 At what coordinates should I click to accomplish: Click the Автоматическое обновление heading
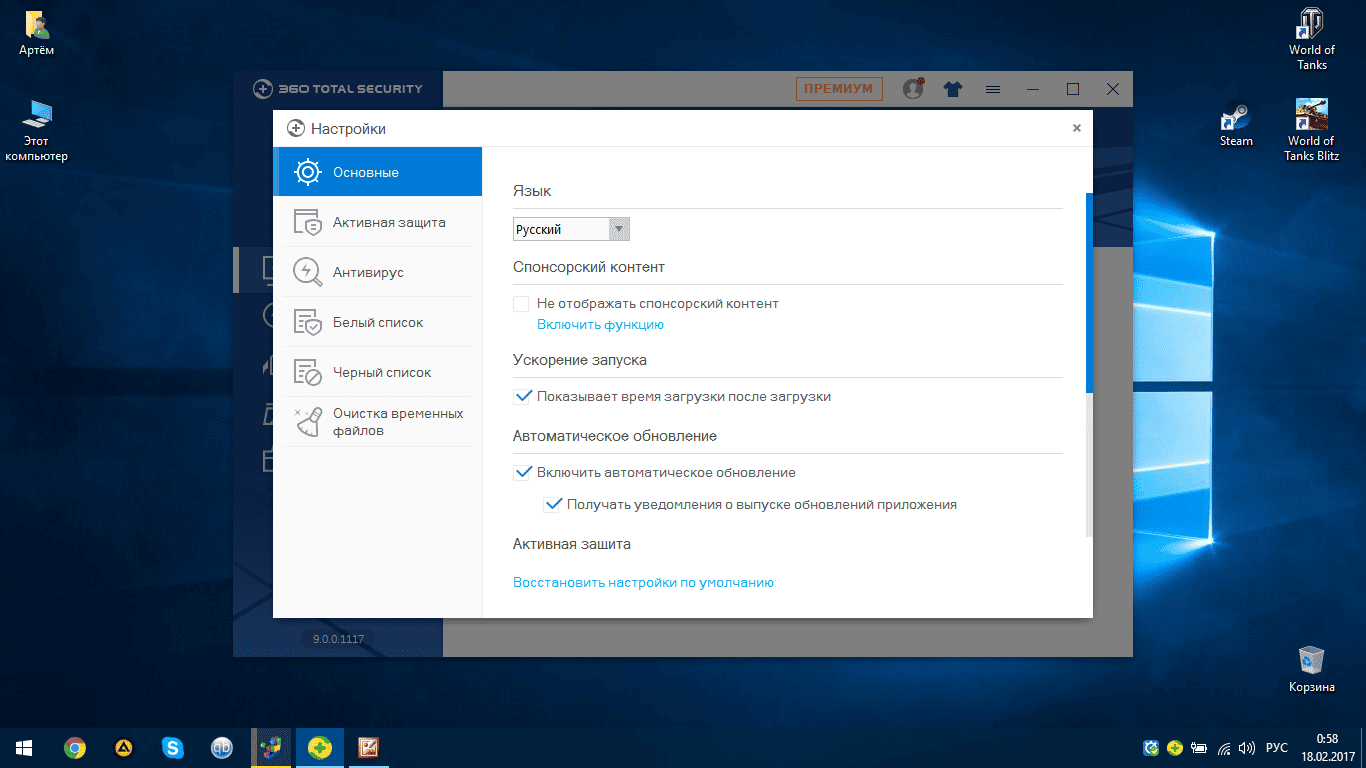615,436
